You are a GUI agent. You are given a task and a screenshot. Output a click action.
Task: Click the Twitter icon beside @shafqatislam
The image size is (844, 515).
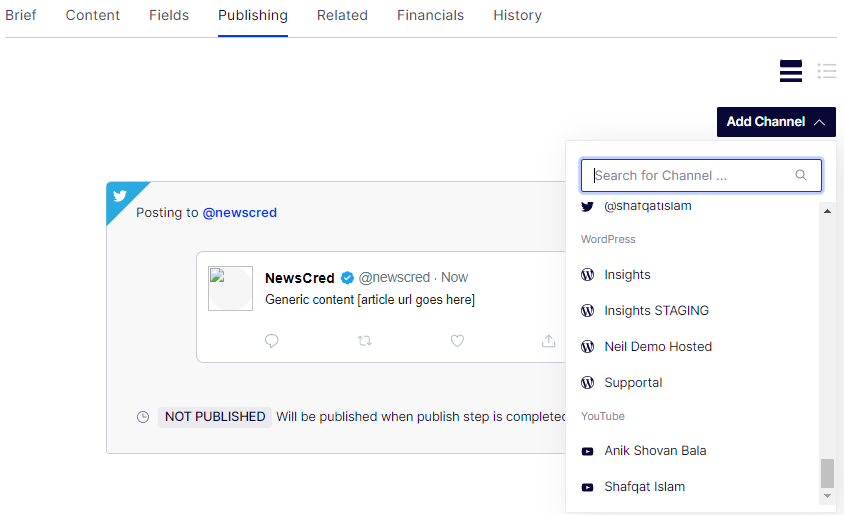click(x=587, y=206)
